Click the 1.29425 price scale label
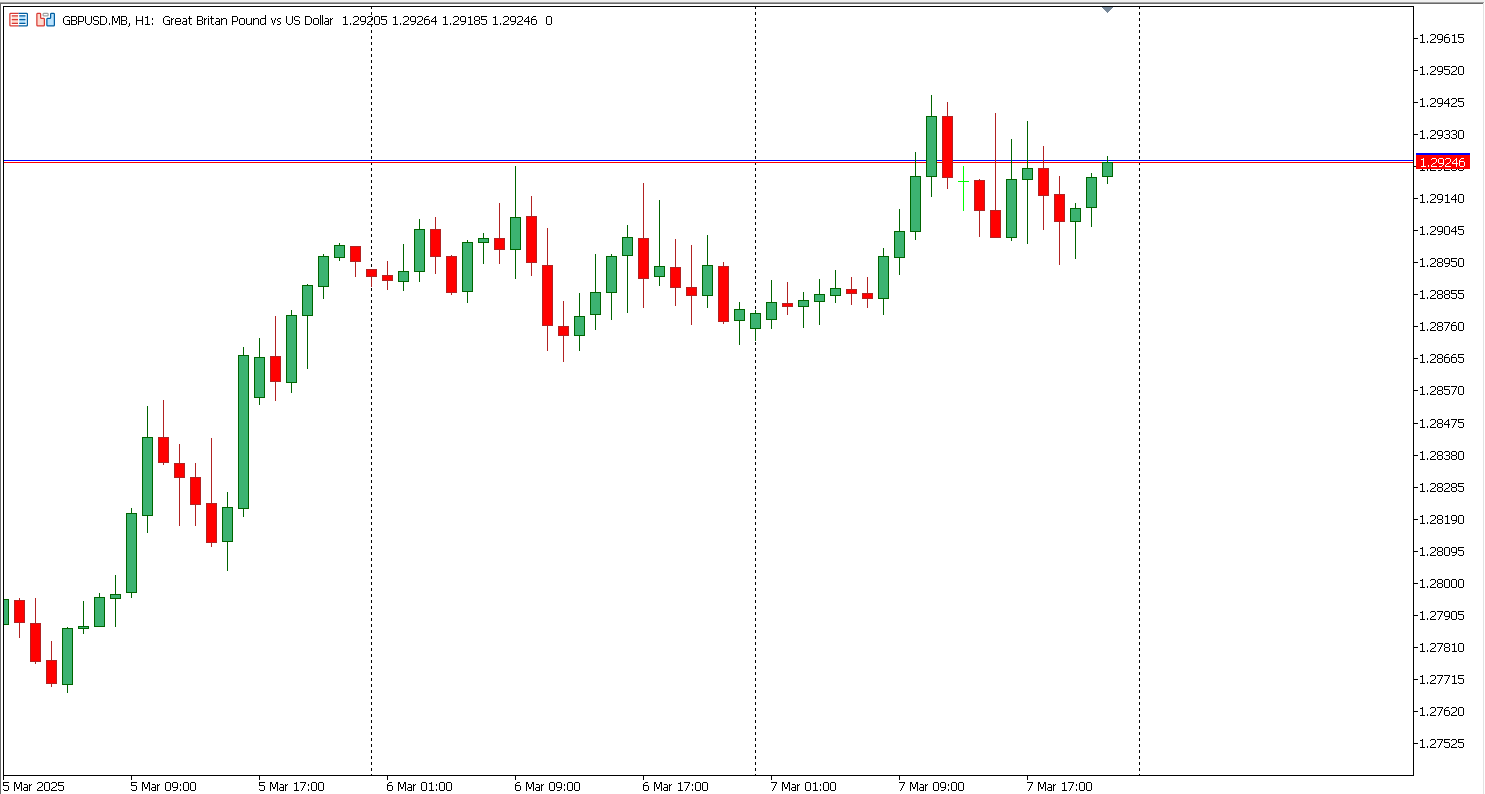This screenshot has height=794, width=1485. click(1441, 102)
